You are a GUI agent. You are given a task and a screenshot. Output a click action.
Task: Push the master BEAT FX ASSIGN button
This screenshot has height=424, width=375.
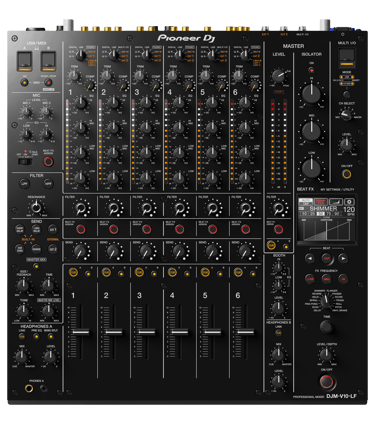pyautogui.click(x=279, y=229)
